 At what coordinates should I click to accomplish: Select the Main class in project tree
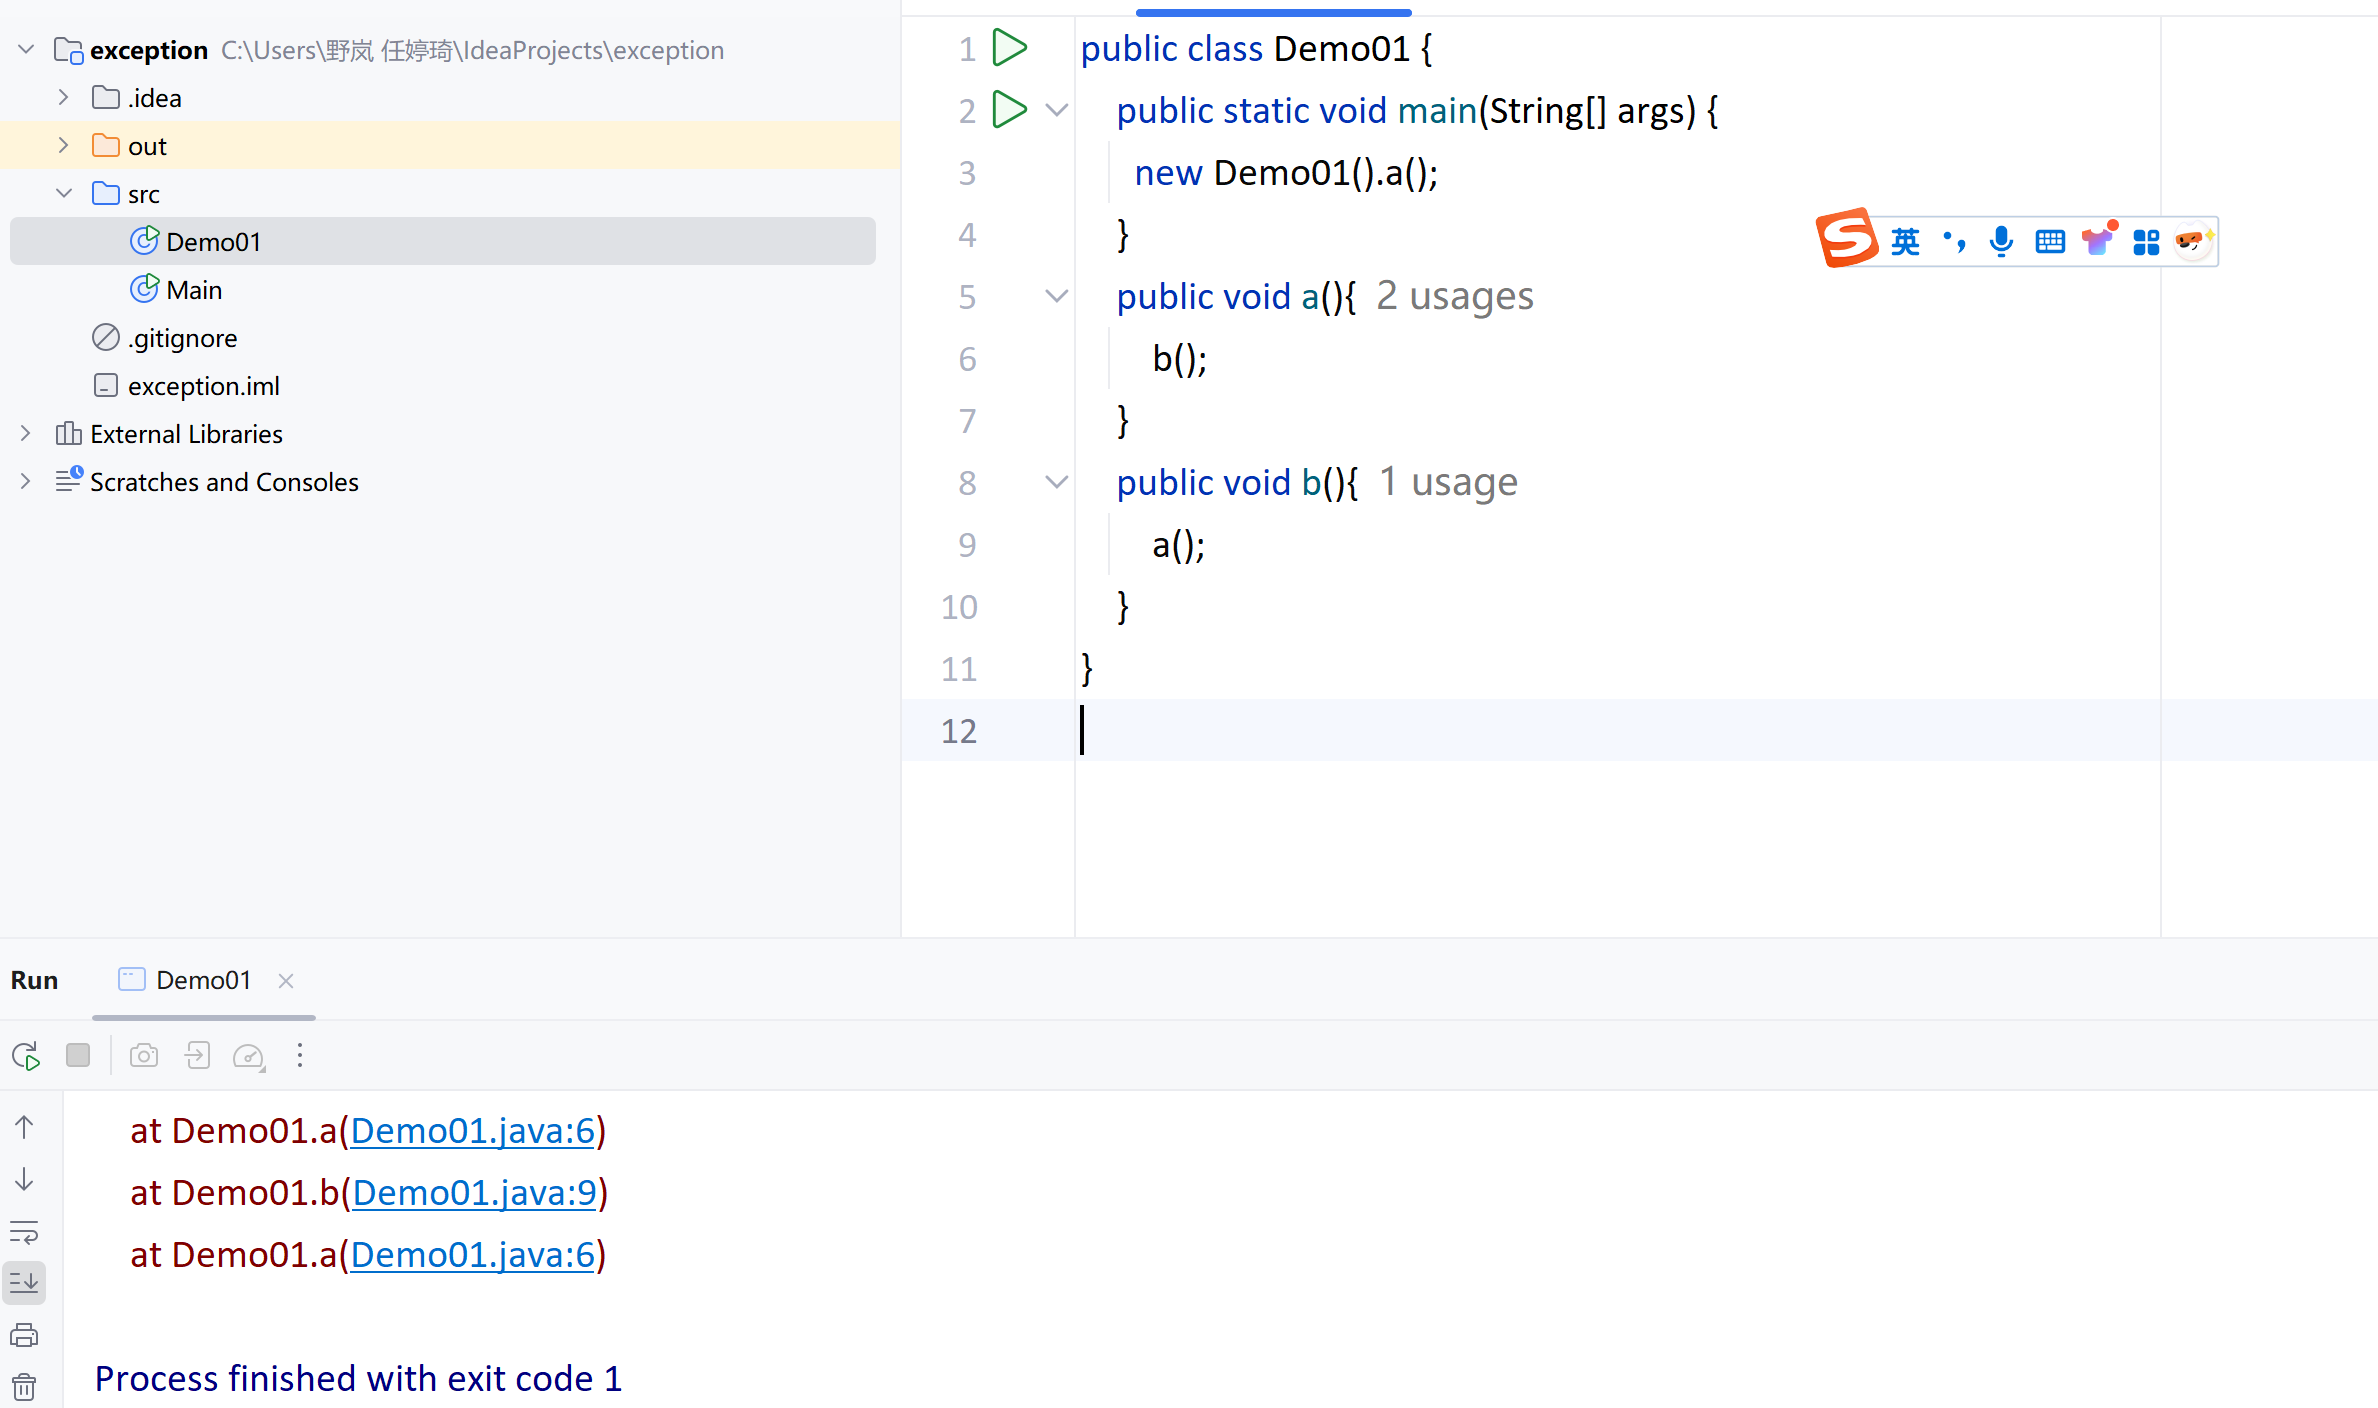[x=194, y=290]
